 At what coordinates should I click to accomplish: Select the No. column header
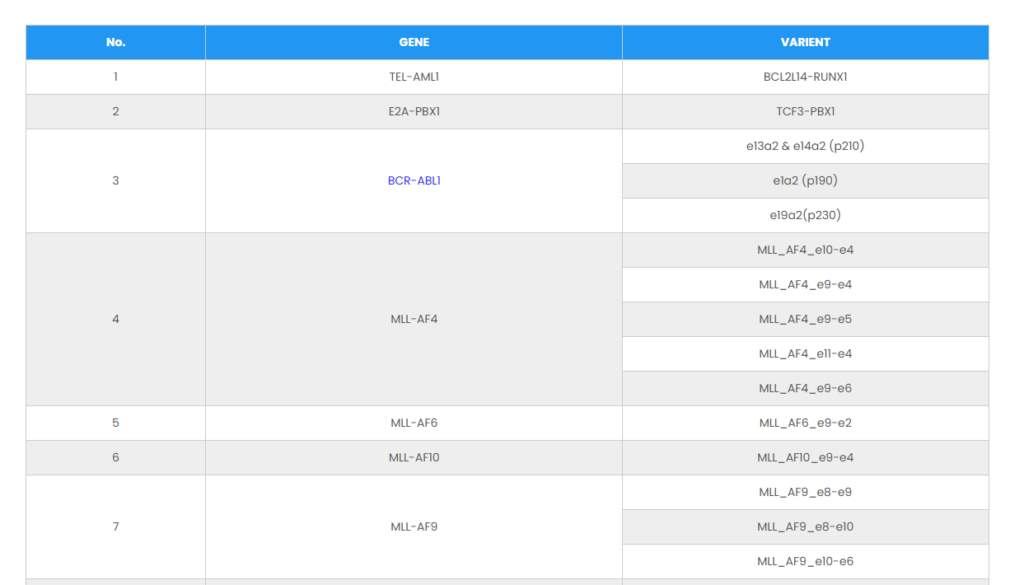116,42
